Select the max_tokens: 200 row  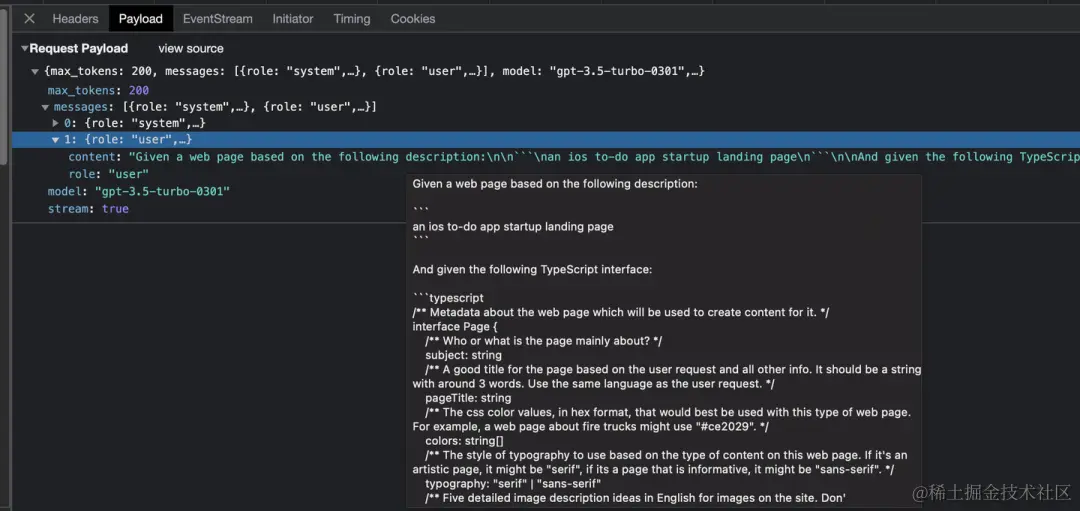(98, 90)
